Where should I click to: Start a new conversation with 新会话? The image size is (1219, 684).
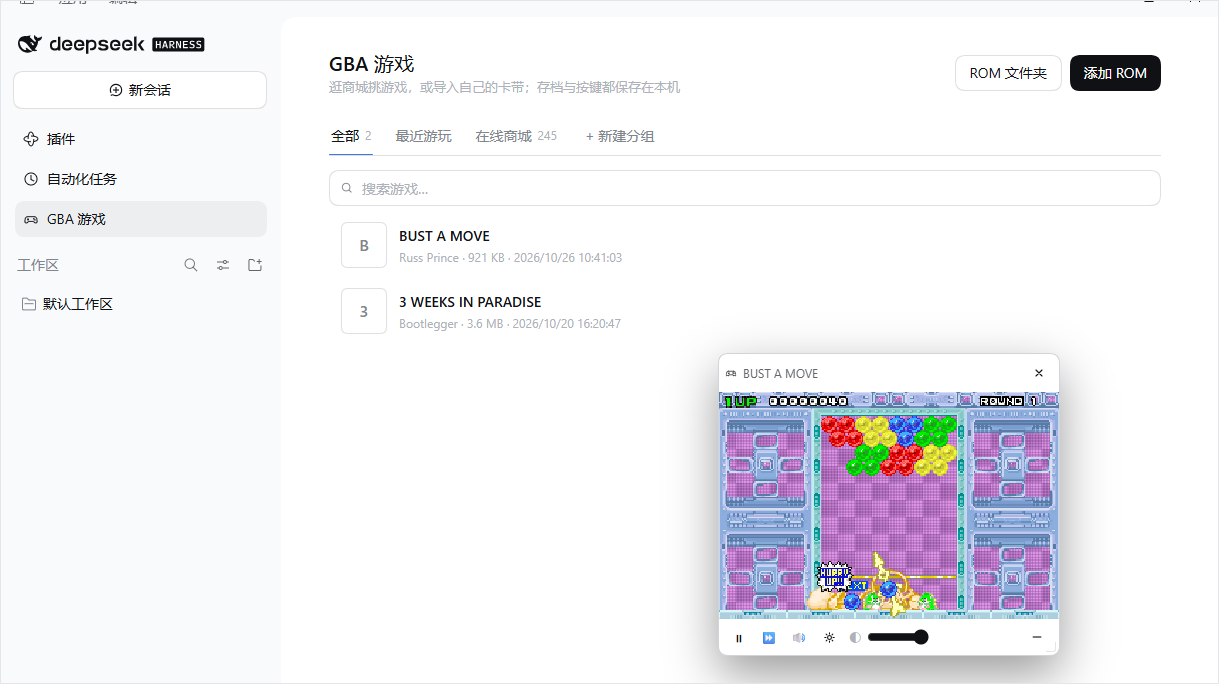[140, 90]
